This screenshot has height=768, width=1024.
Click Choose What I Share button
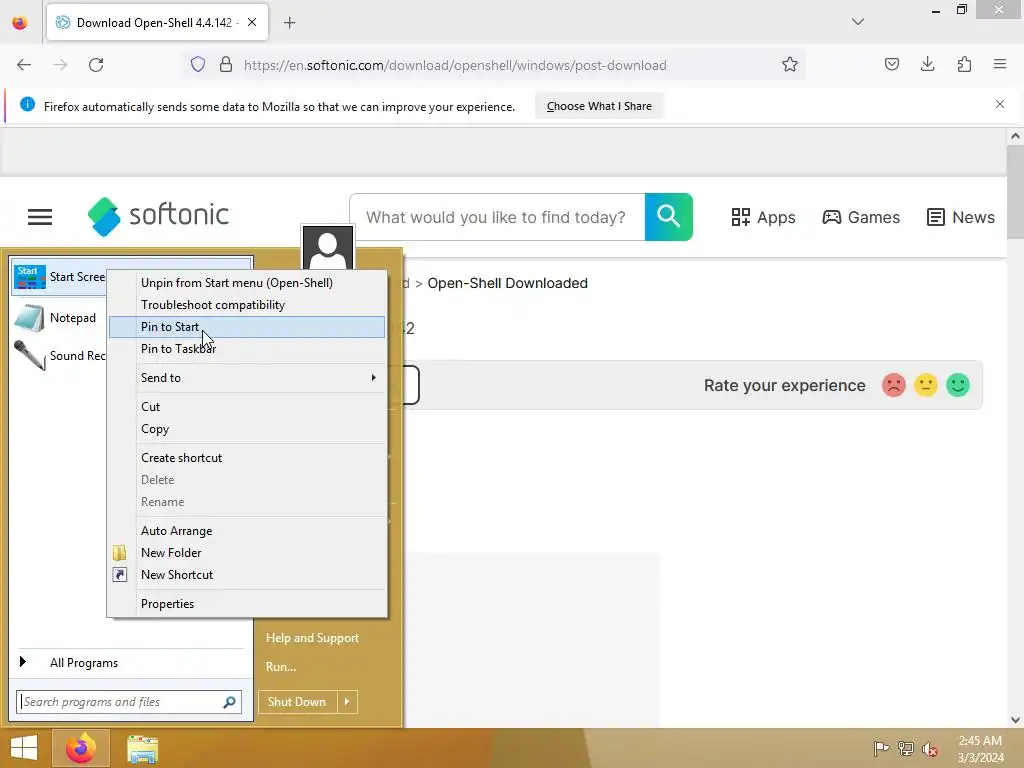coord(599,106)
